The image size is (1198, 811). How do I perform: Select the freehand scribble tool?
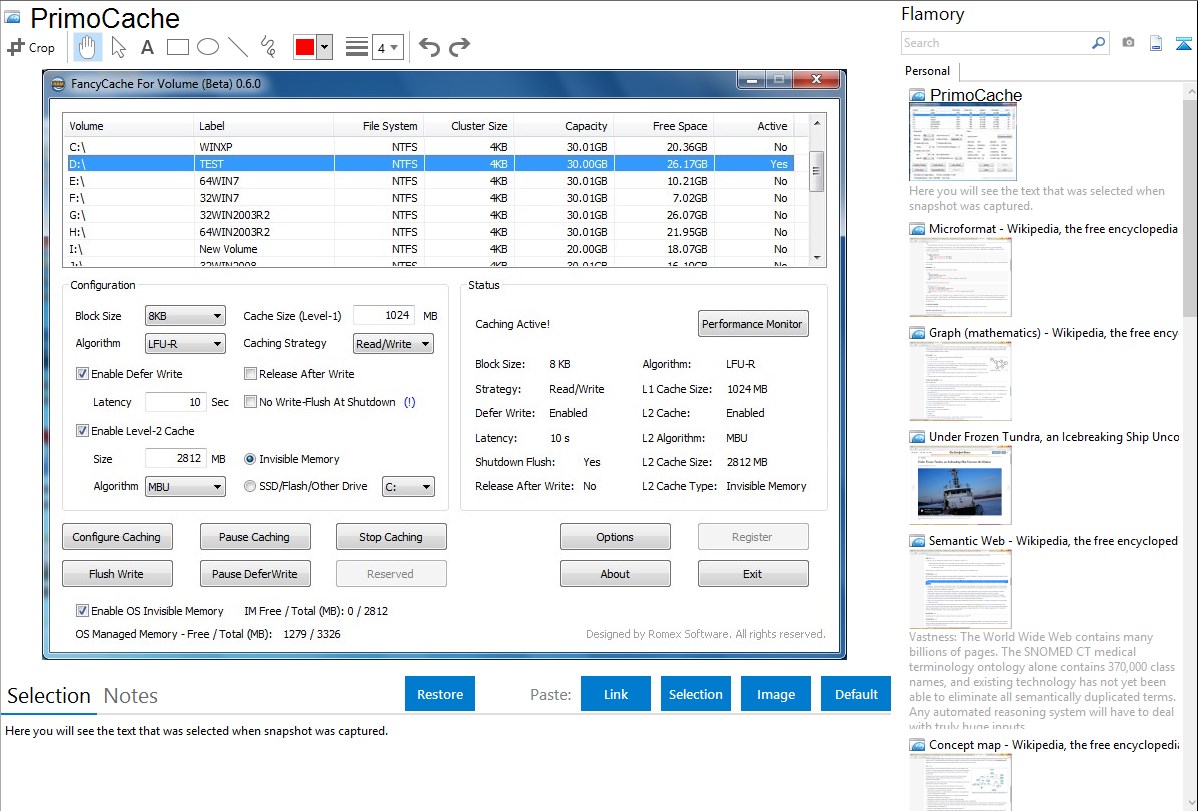click(268, 47)
